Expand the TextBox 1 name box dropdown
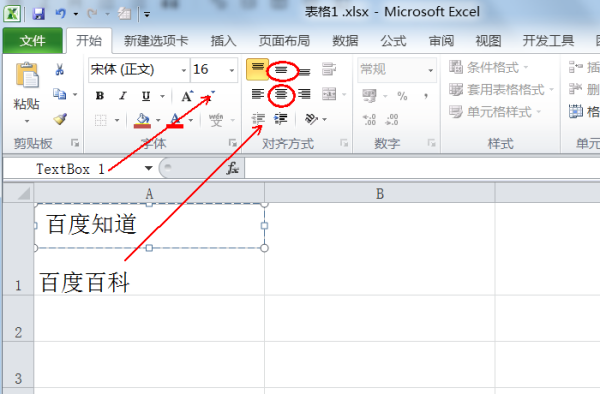The image size is (600, 394). click(x=148, y=168)
